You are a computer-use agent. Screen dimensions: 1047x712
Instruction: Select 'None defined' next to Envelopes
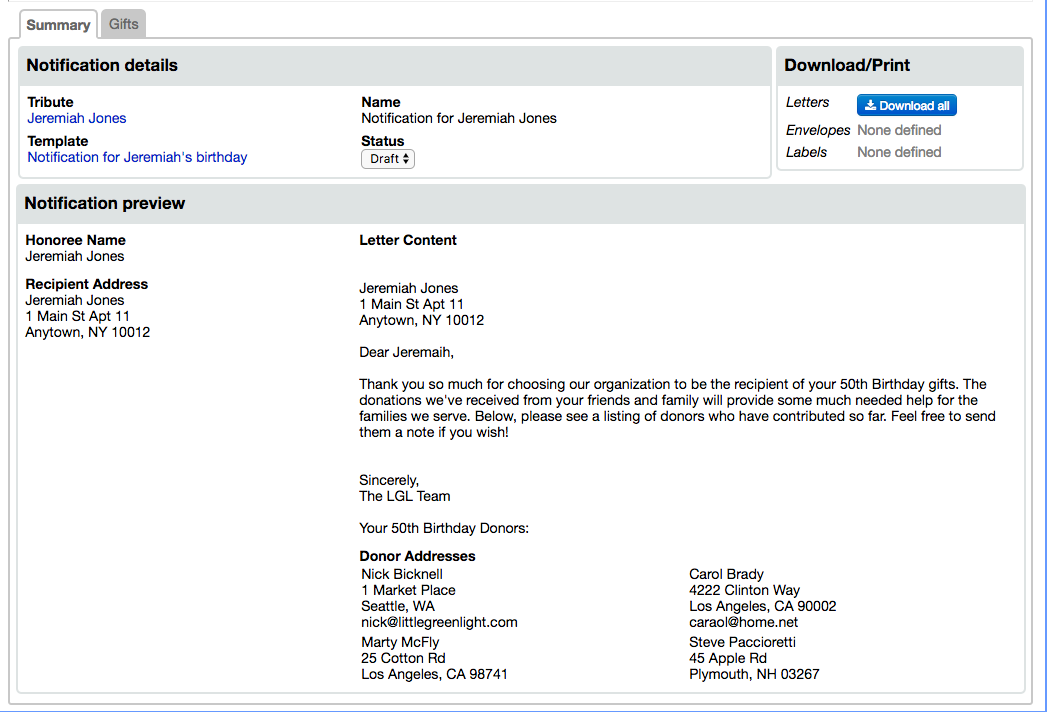click(x=899, y=130)
